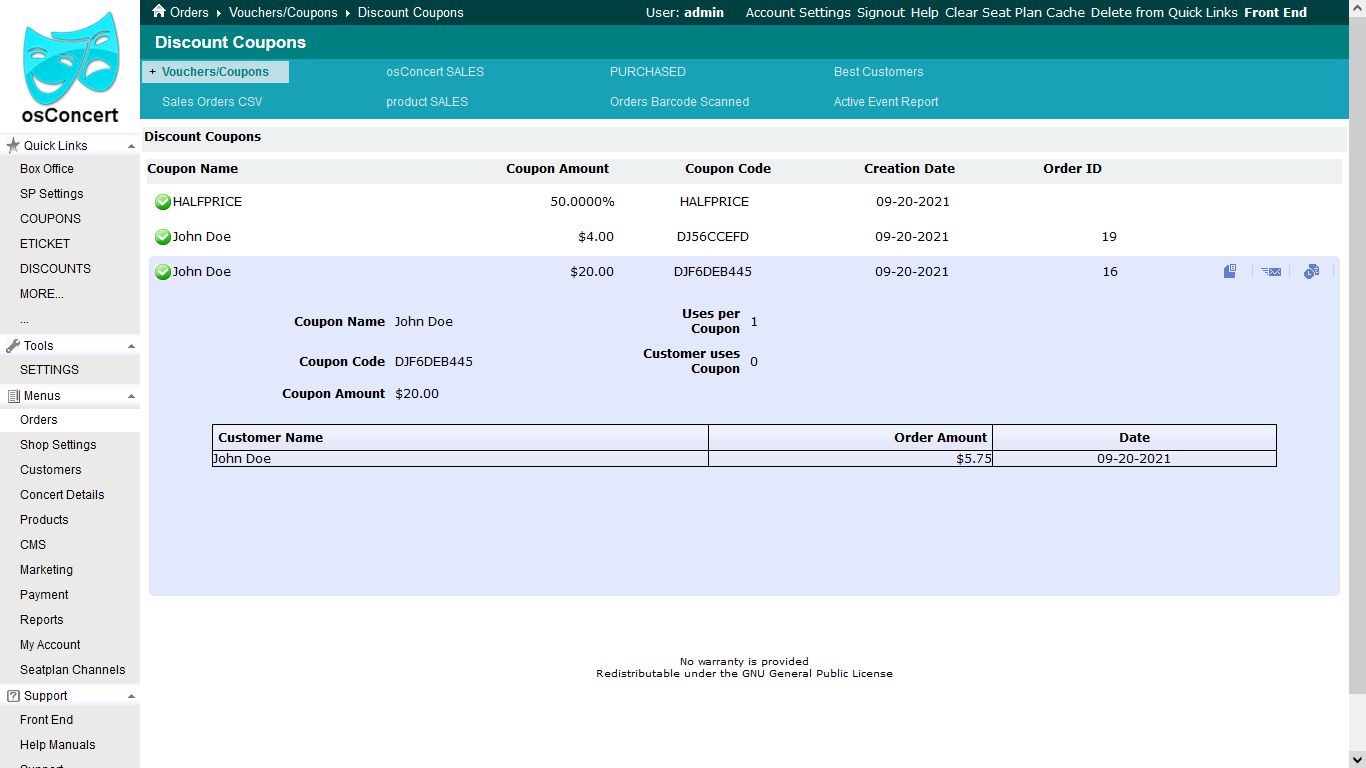Viewport: 1366px width, 768px height.
Task: Click the Quick Links star icon
Action: (13, 146)
